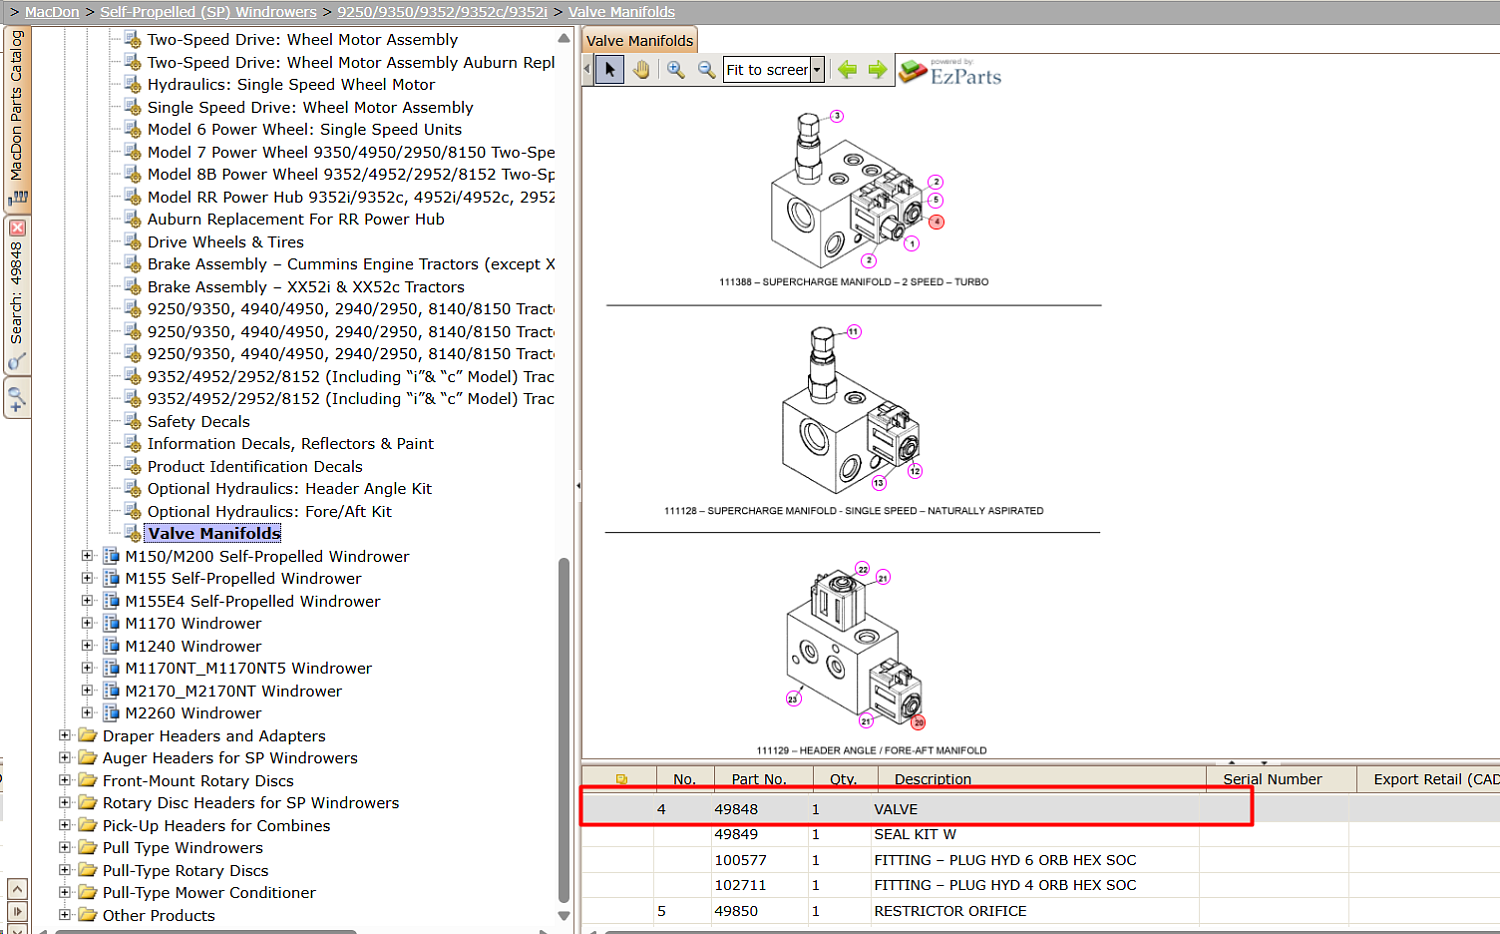
Task: Click the notes column header icon
Action: [621, 779]
